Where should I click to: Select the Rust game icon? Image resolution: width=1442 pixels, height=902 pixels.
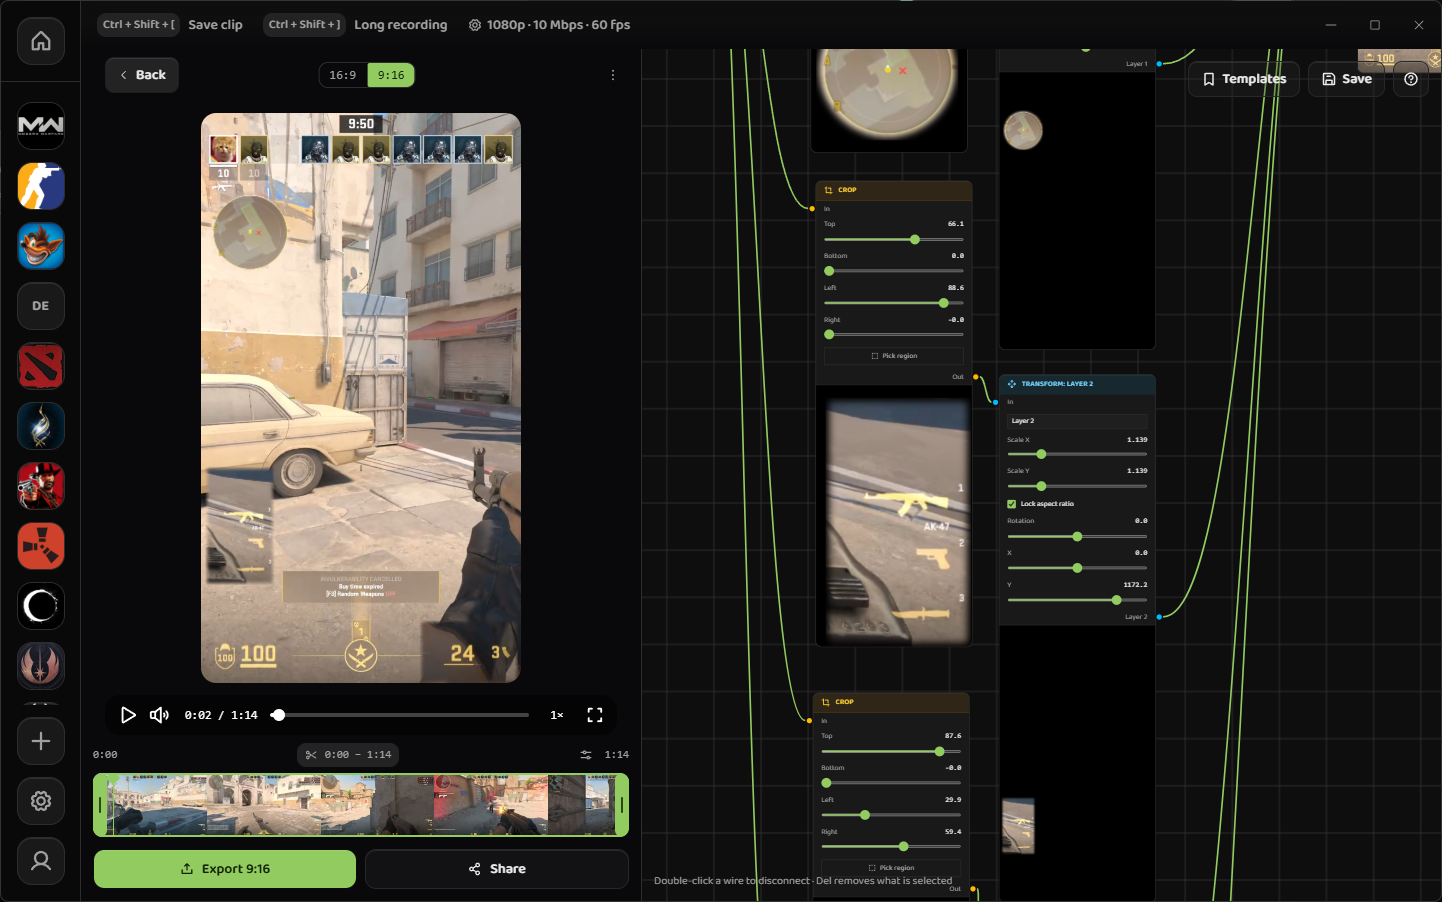click(x=41, y=546)
